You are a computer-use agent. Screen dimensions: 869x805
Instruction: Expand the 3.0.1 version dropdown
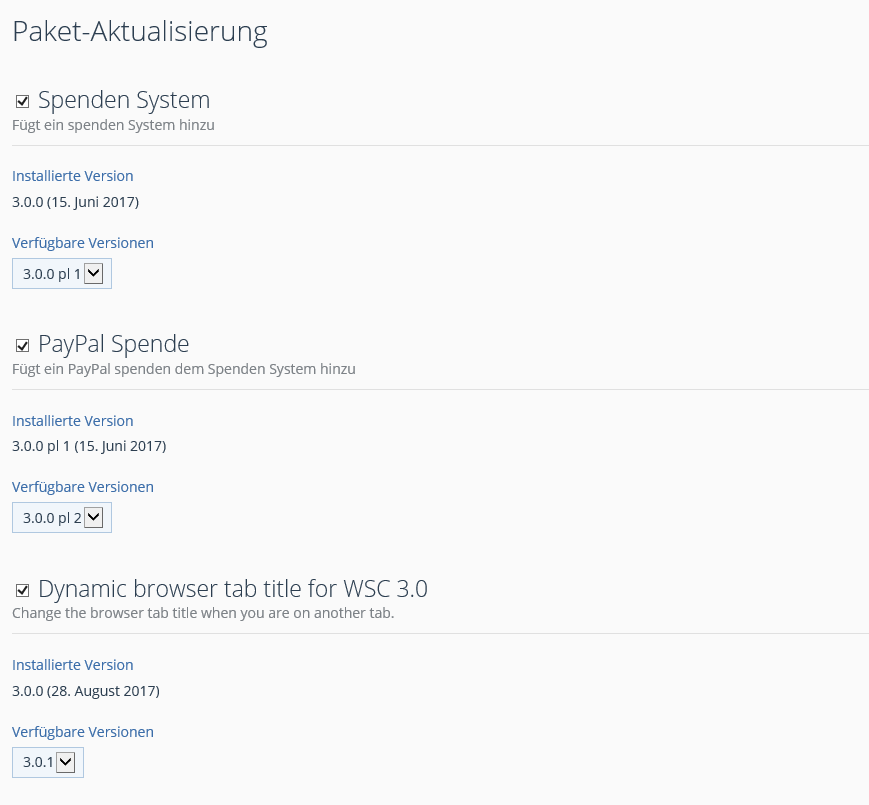[x=48, y=762]
